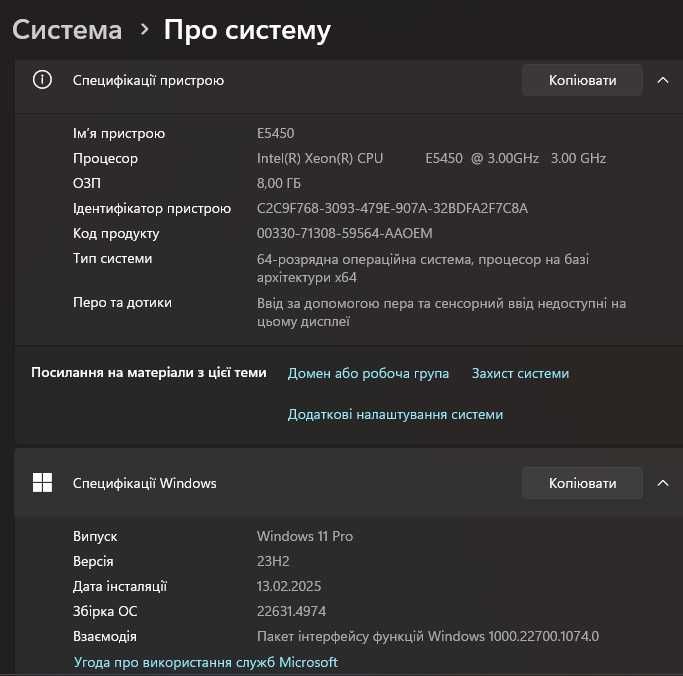Click the Версія label

(x=93, y=561)
